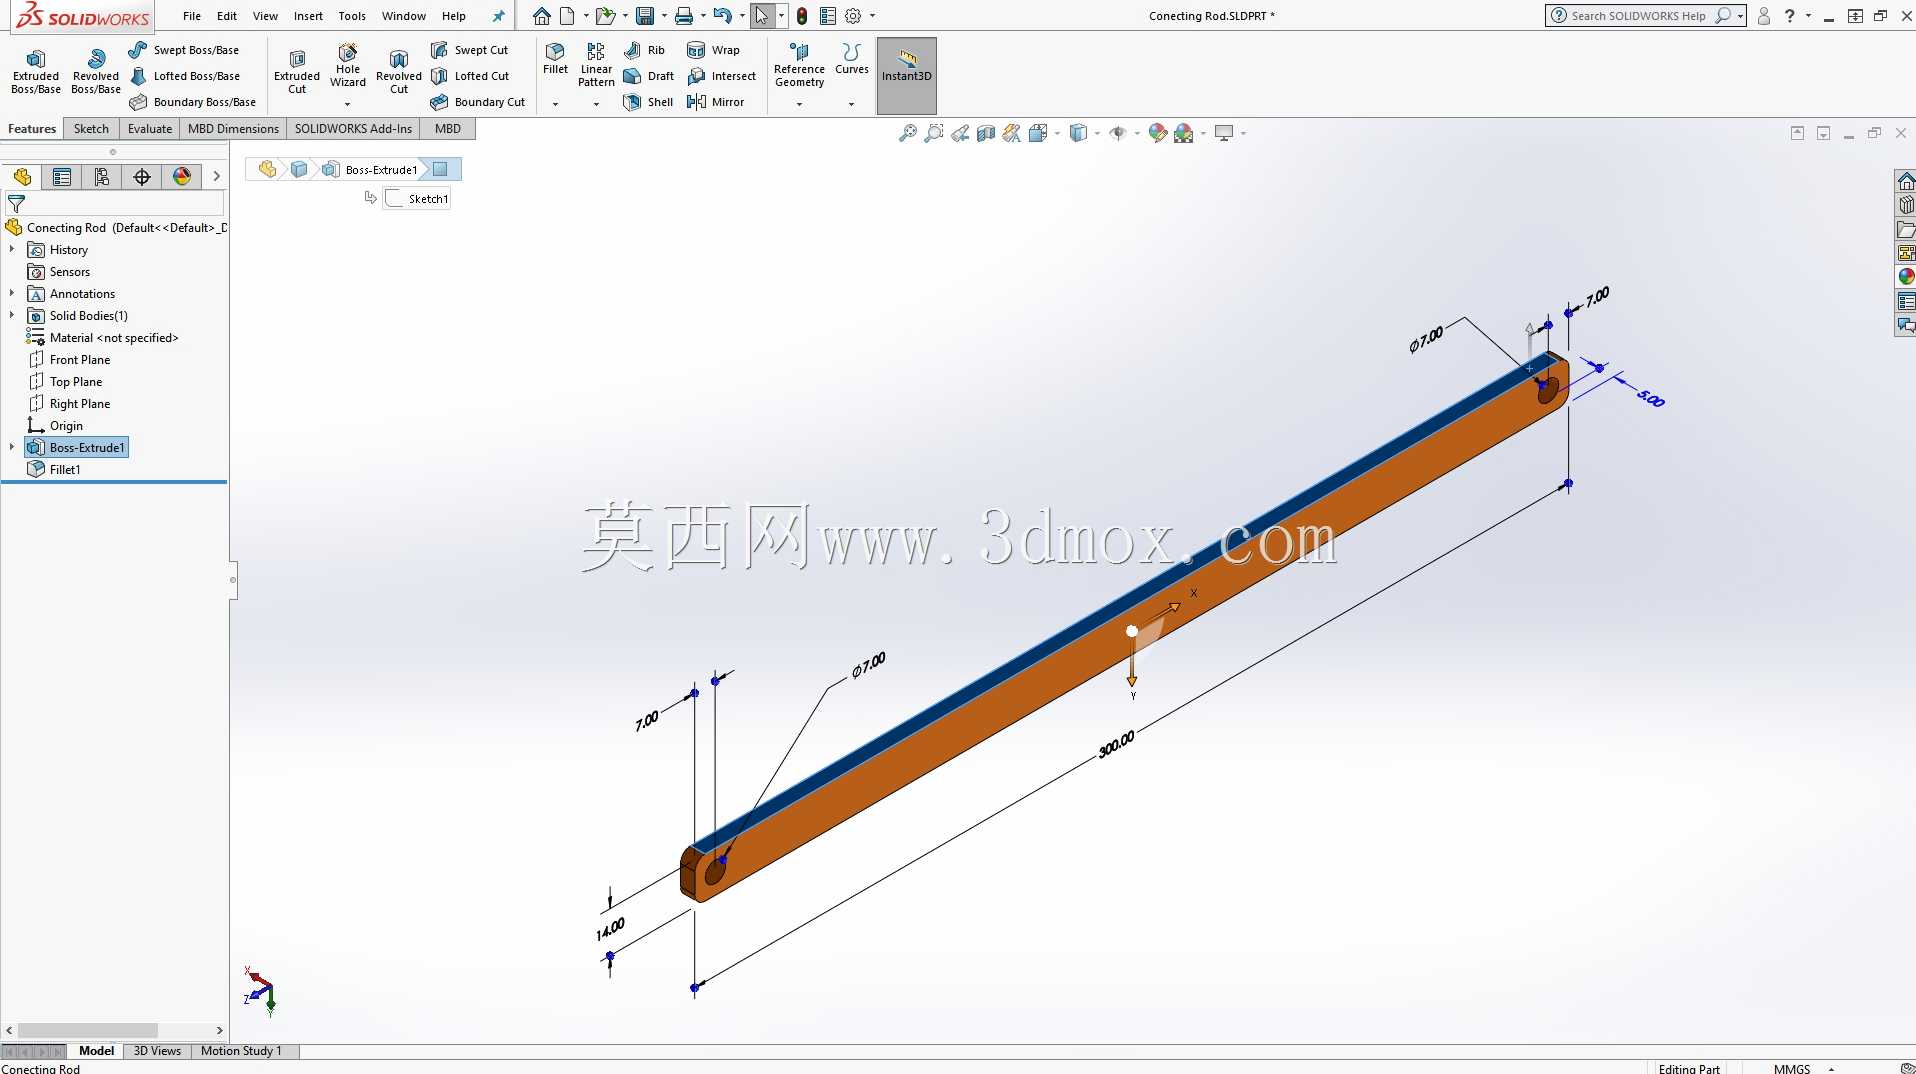Open the 3D Views tab

click(157, 1051)
